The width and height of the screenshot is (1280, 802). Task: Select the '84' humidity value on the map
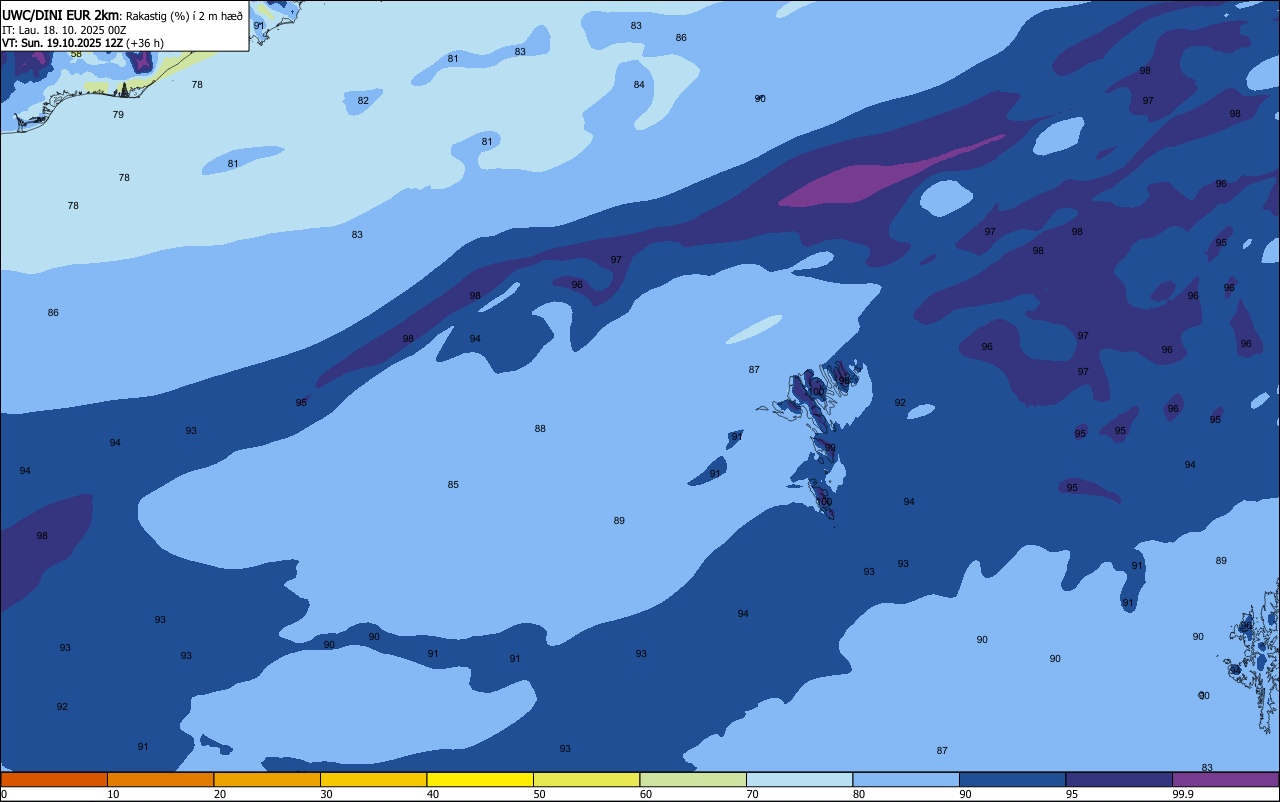(639, 84)
